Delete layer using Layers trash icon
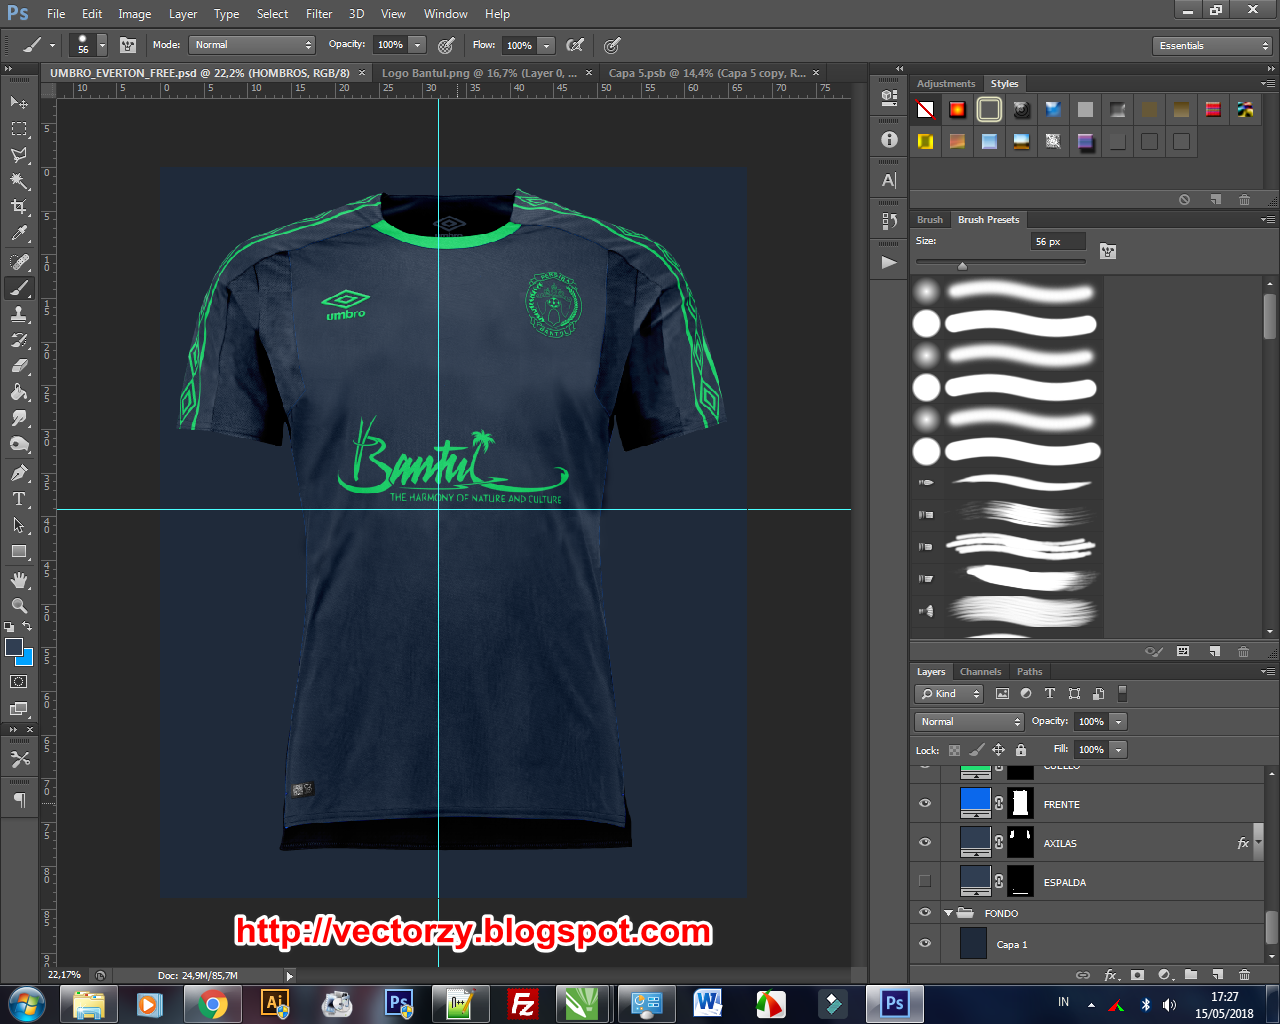 (1244, 975)
